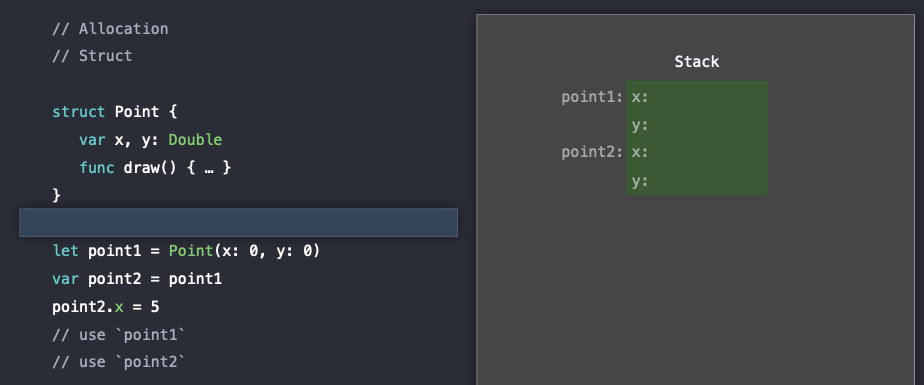Click the "// Allocation" comment line
The image size is (924, 385).
[110, 29]
